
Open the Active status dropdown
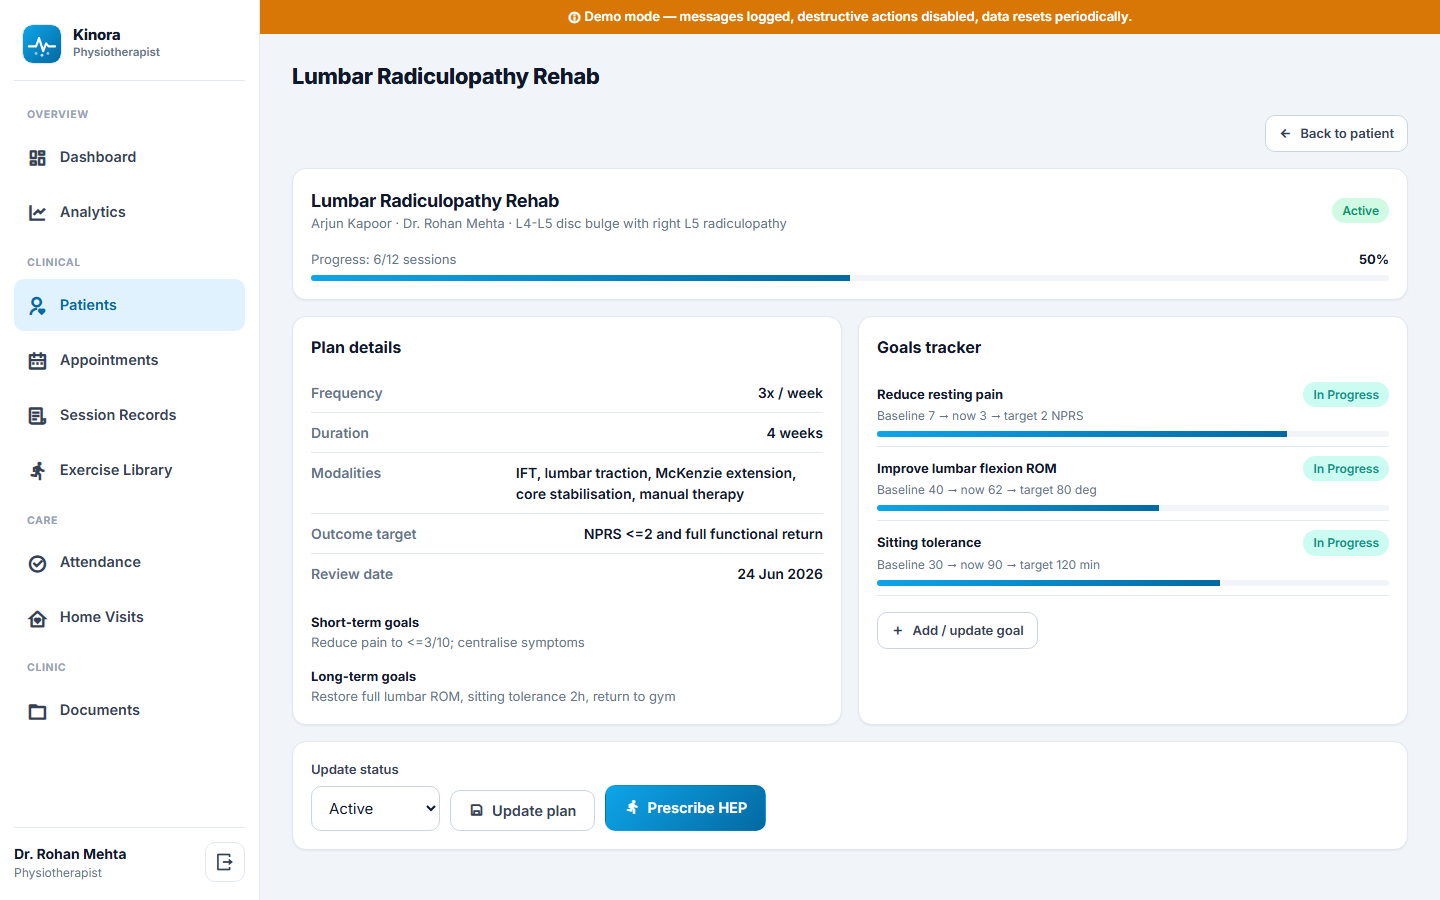coord(375,809)
